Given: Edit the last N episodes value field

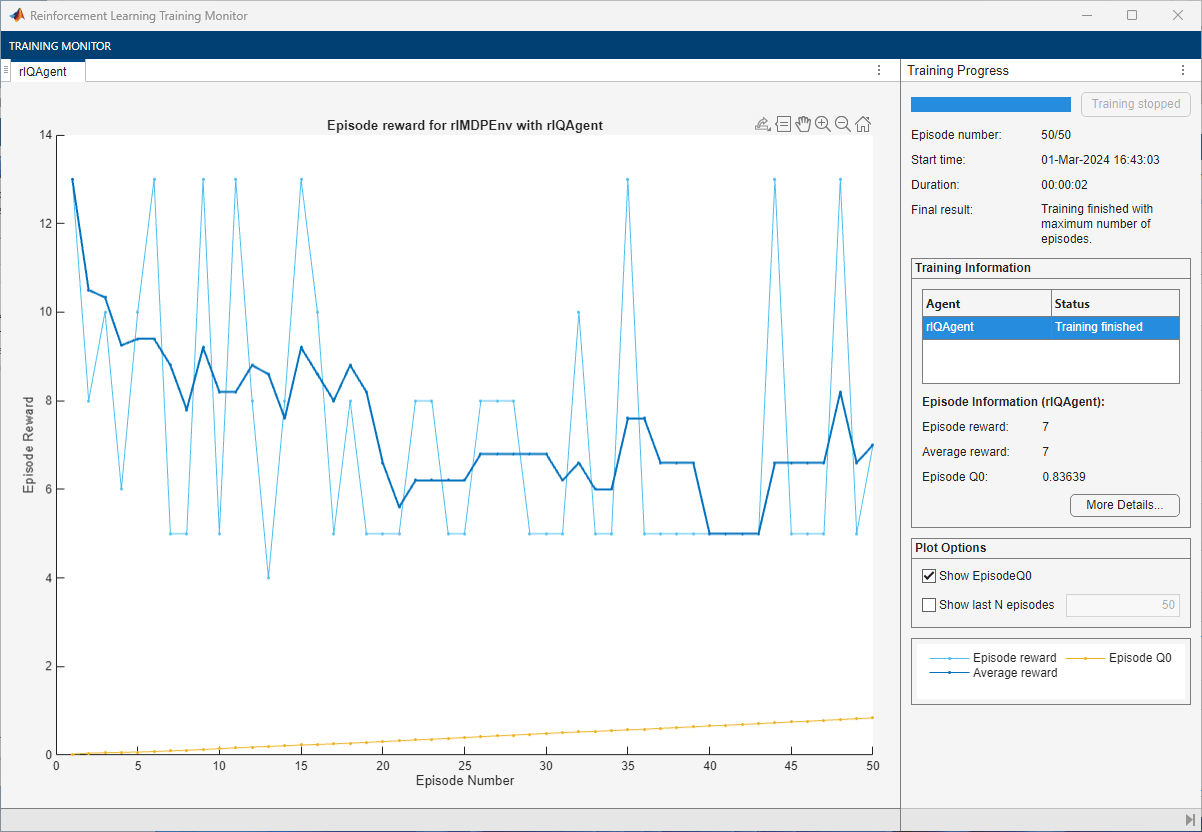Looking at the screenshot, I should (1124, 605).
